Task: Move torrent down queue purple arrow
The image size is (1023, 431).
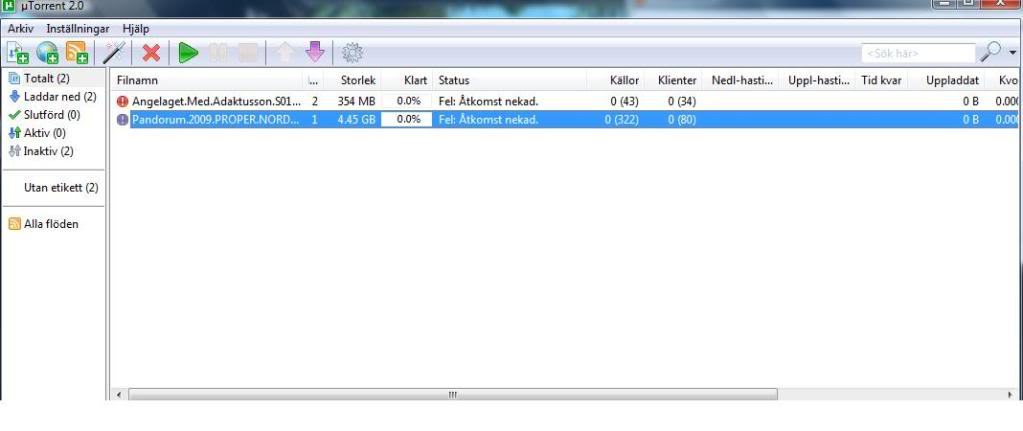Action: coord(315,53)
